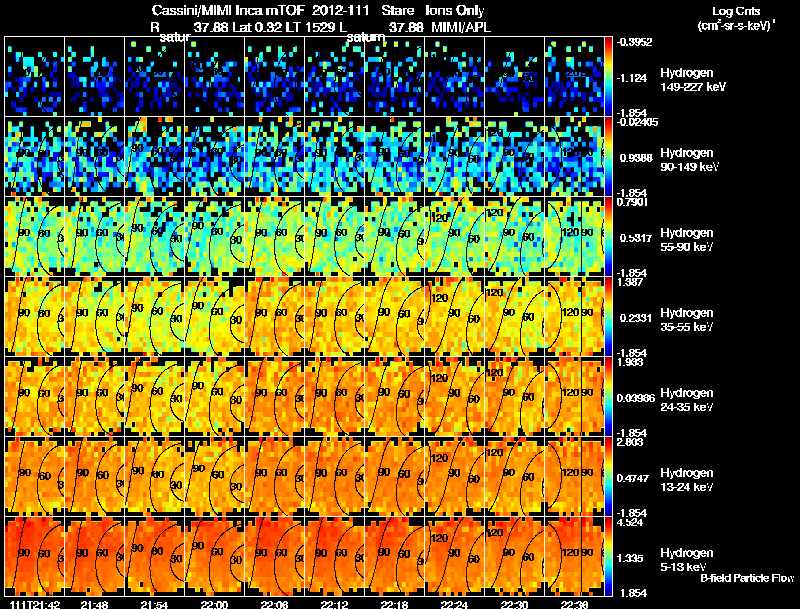Viewport: 800px width, 609px height.
Task: Click the Hydrogen 5-13 keV color bar
Action: [x=608, y=557]
